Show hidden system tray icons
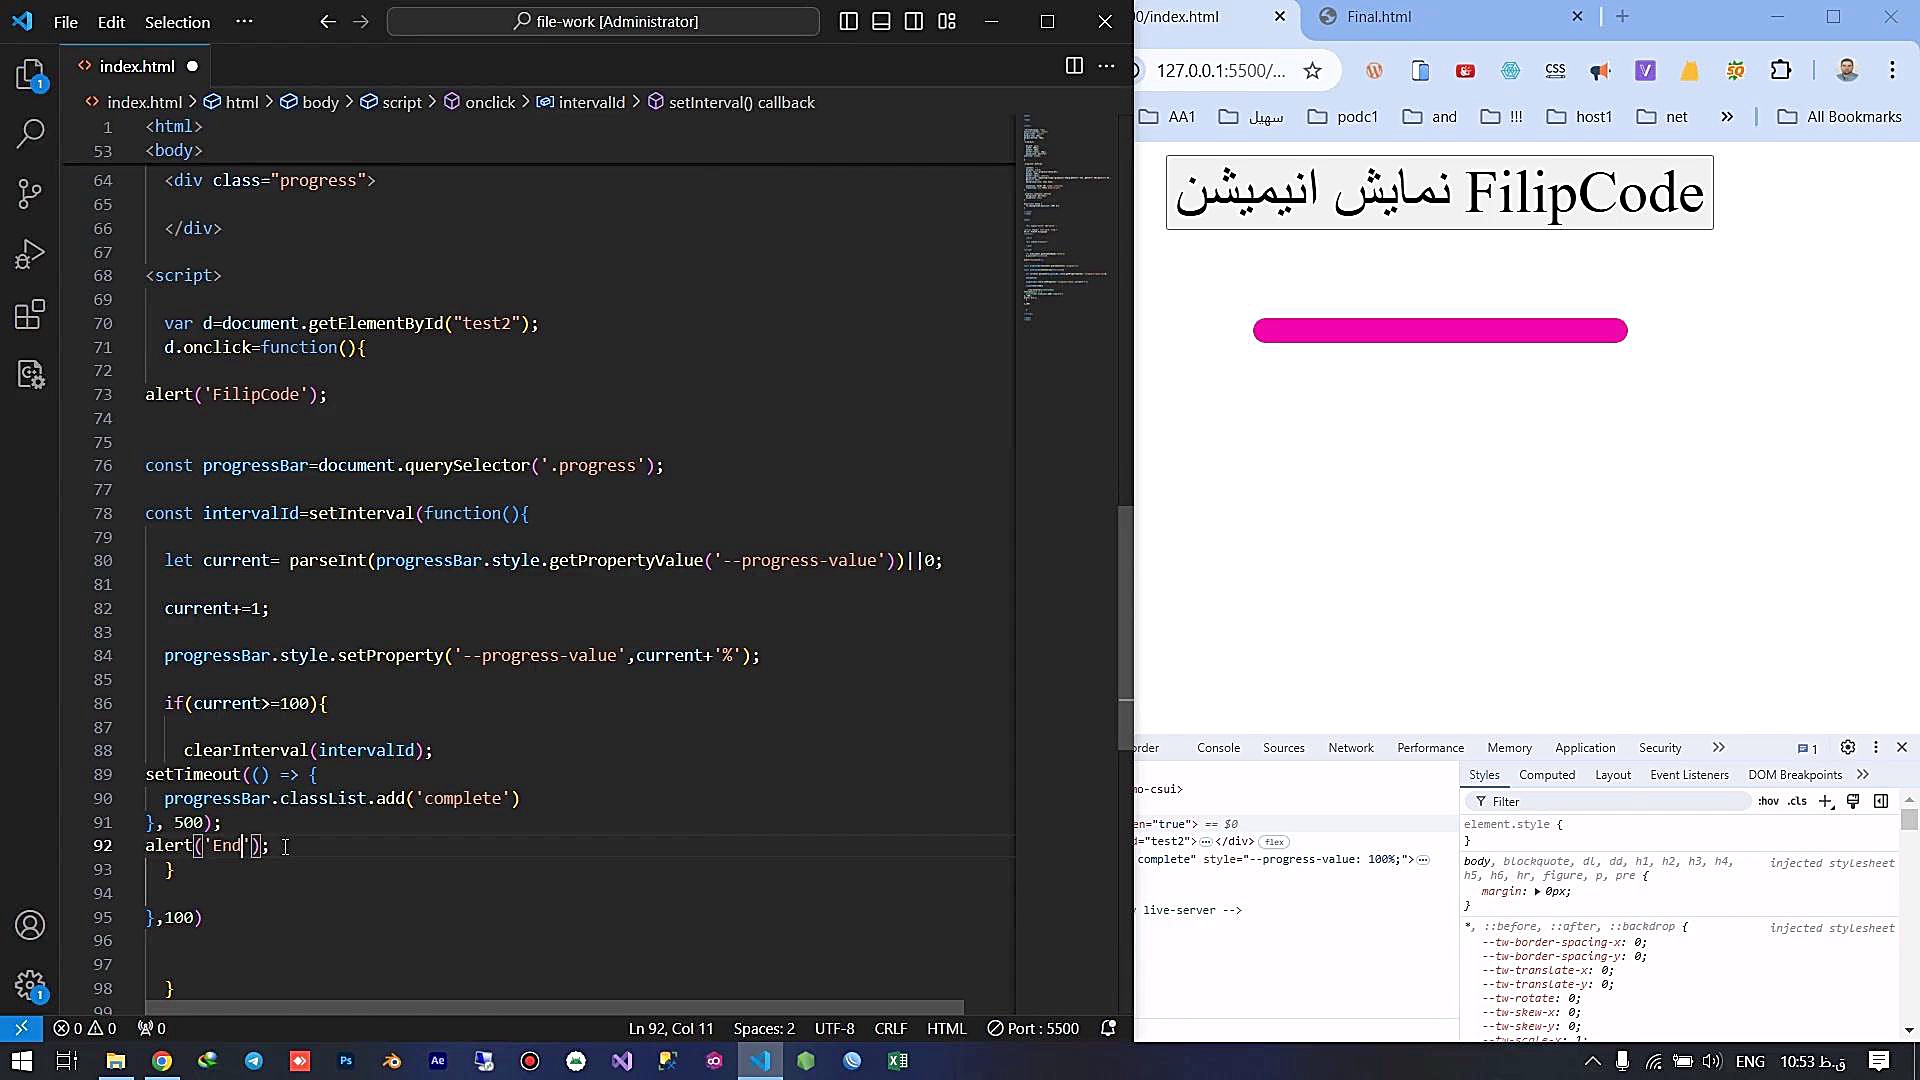The height and width of the screenshot is (1080, 1920). (1592, 1061)
